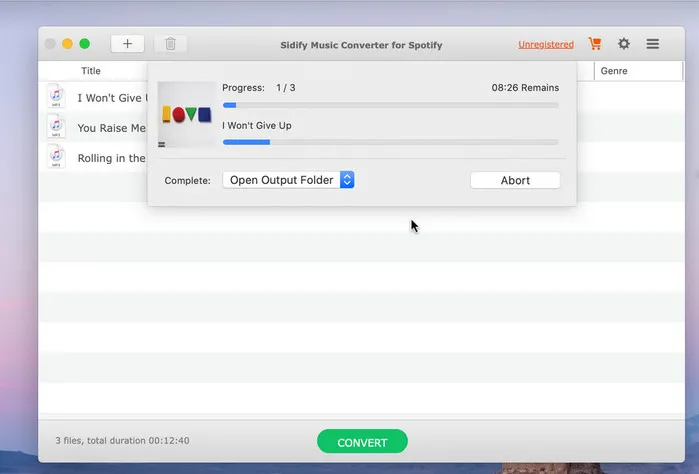Select the I Won't Give track row title

pos(112,98)
